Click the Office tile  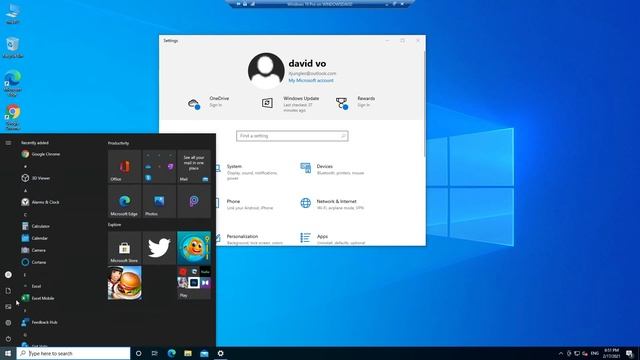[x=124, y=167]
